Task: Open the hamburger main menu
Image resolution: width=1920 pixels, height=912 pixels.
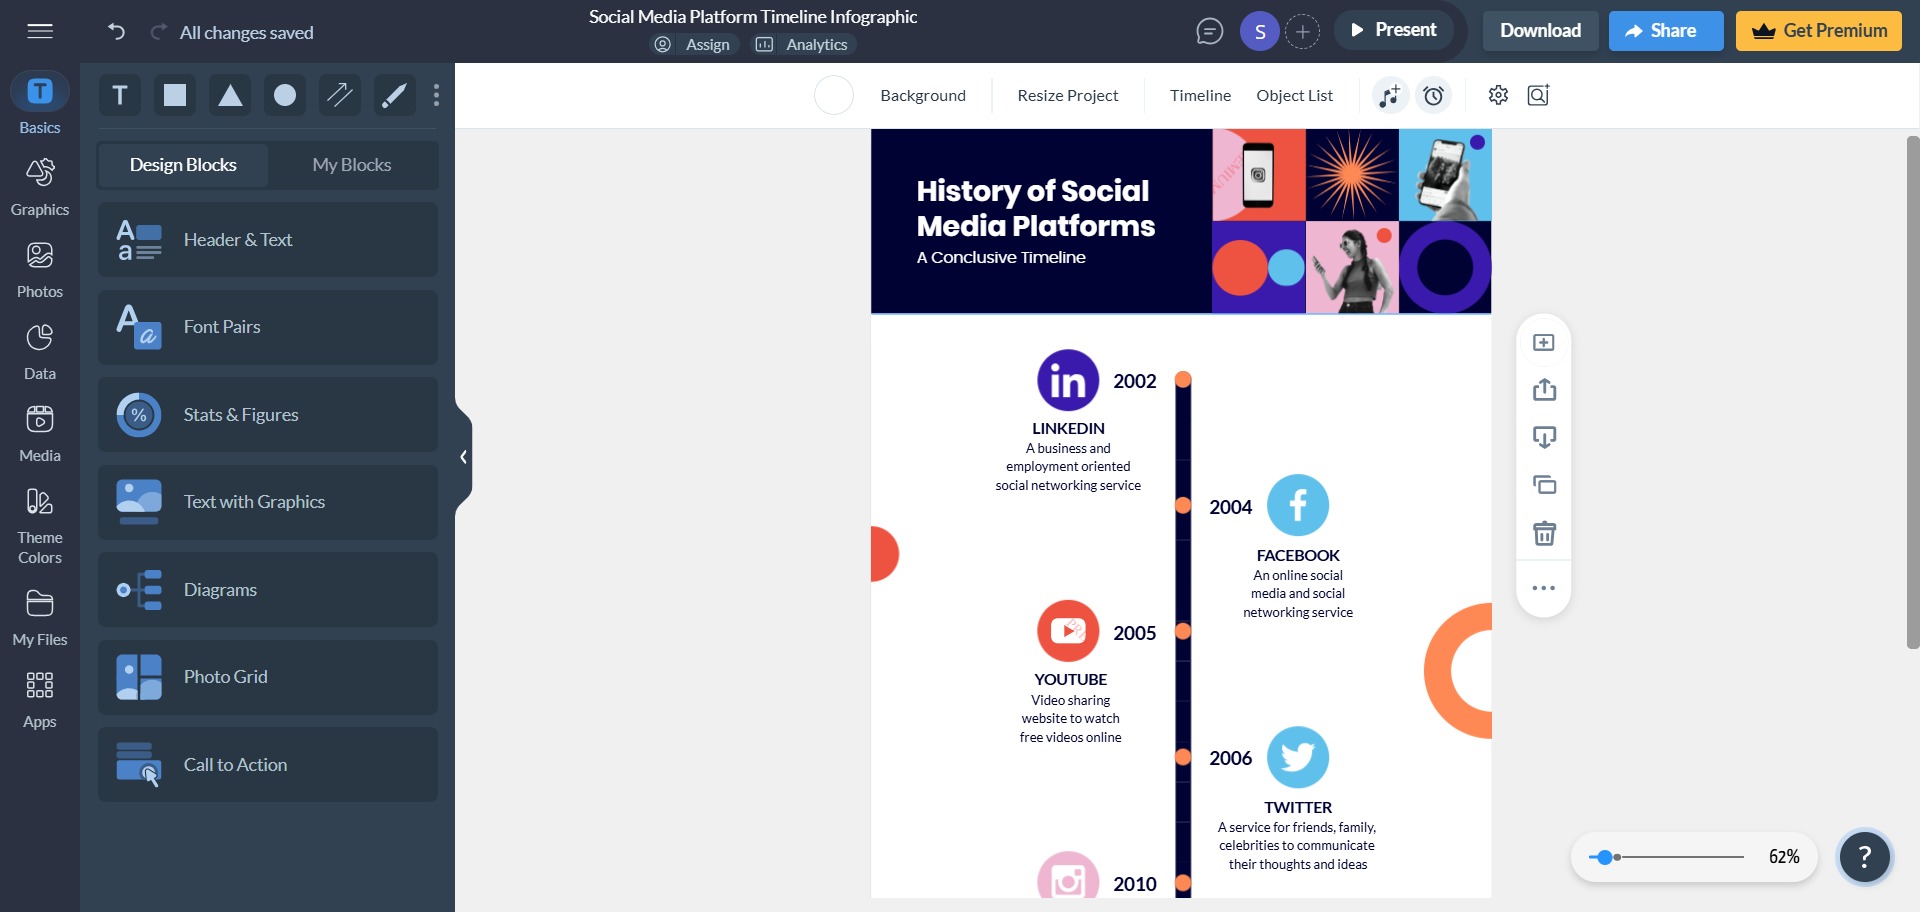Action: coord(40,31)
